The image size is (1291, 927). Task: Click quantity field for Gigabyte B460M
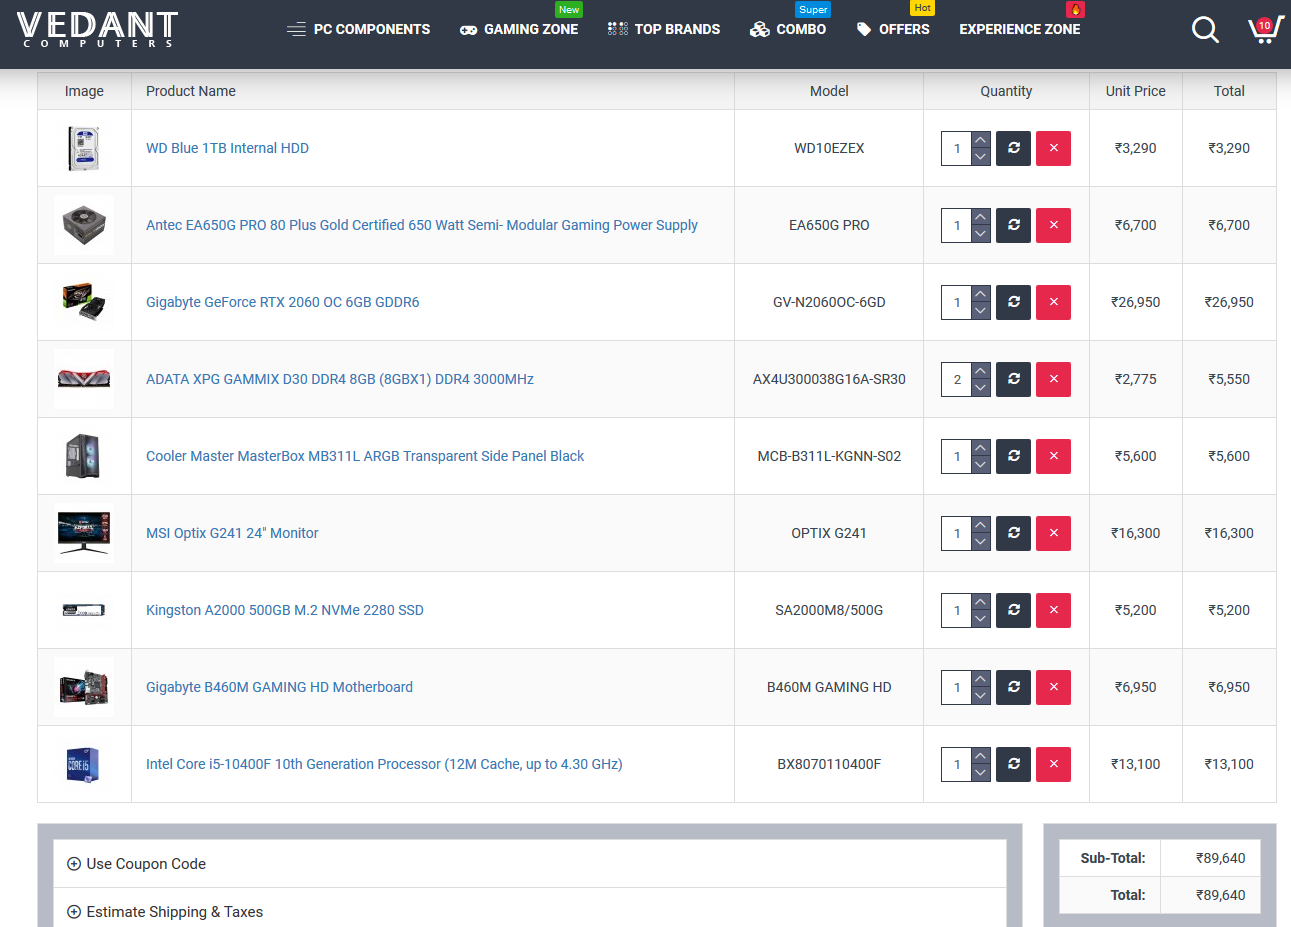point(957,687)
